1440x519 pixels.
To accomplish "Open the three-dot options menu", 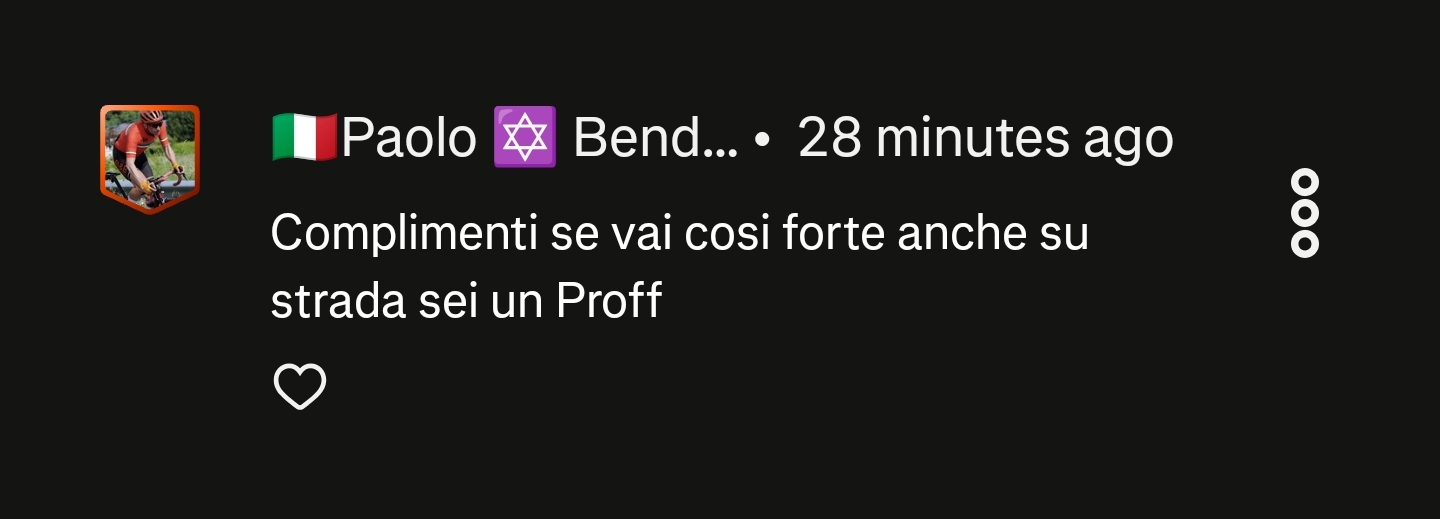I will 1305,214.
